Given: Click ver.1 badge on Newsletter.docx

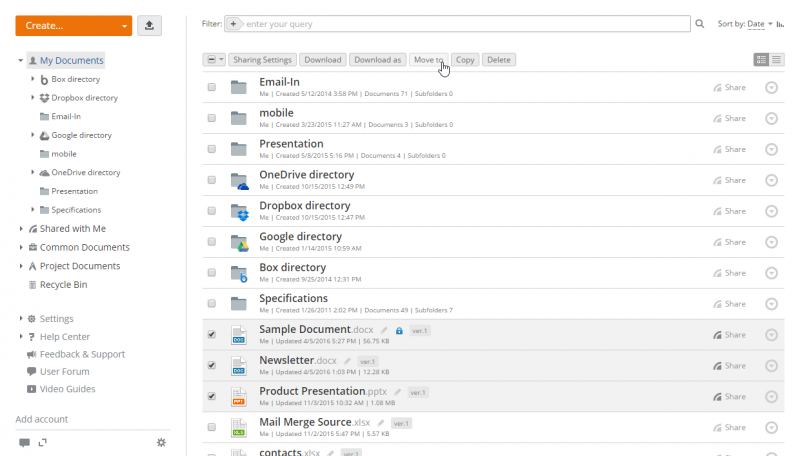Looking at the screenshot, I should point(367,362).
